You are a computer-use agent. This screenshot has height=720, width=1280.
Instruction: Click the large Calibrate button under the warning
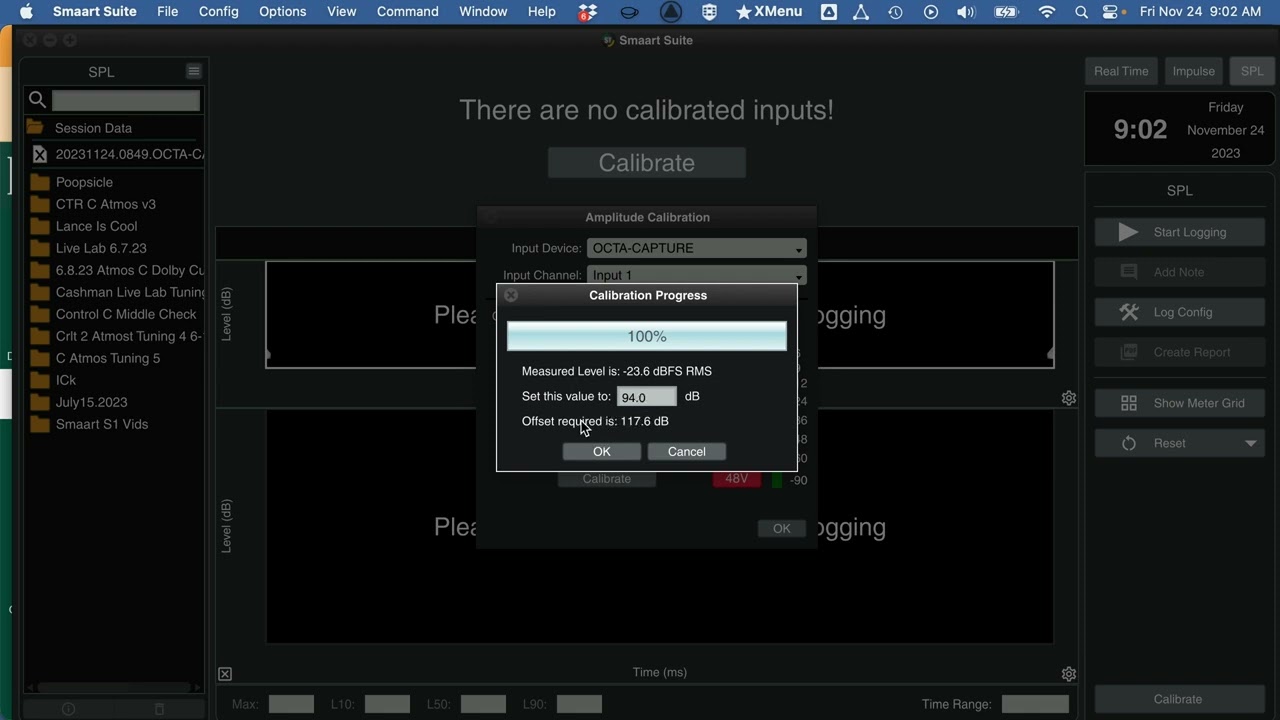coord(647,163)
